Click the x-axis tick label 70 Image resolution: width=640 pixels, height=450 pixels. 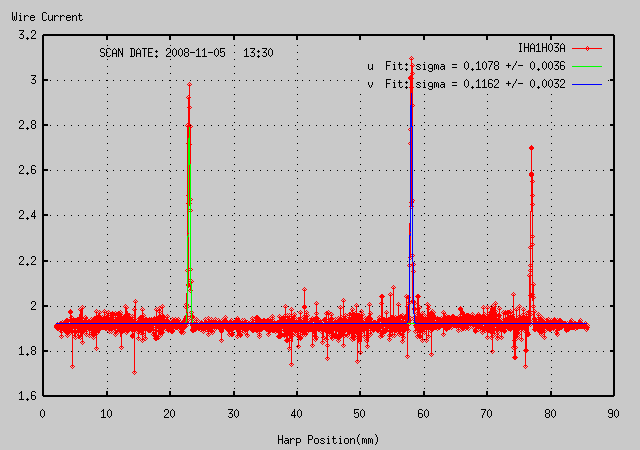coord(487,414)
